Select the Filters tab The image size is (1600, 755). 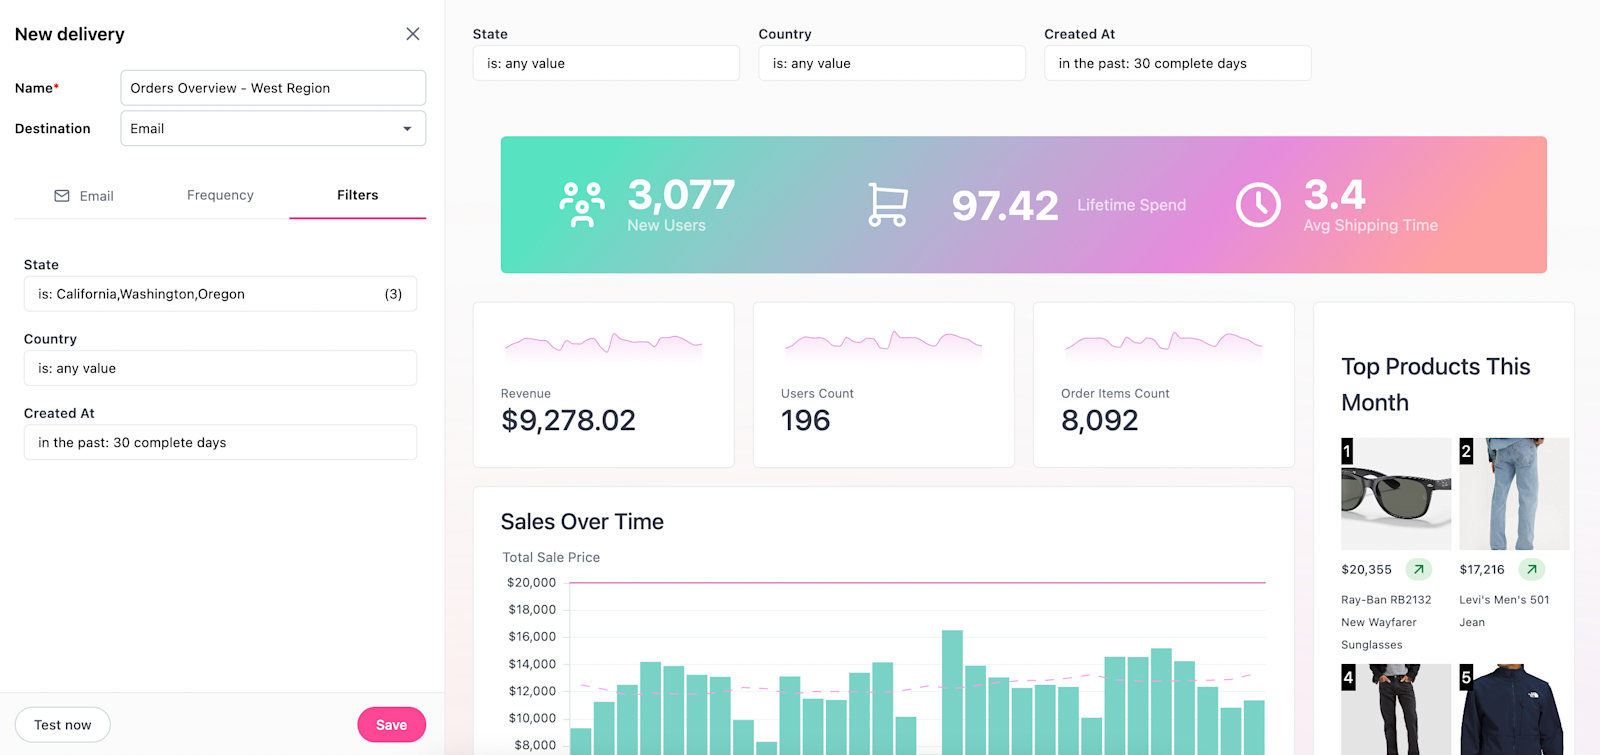point(357,196)
